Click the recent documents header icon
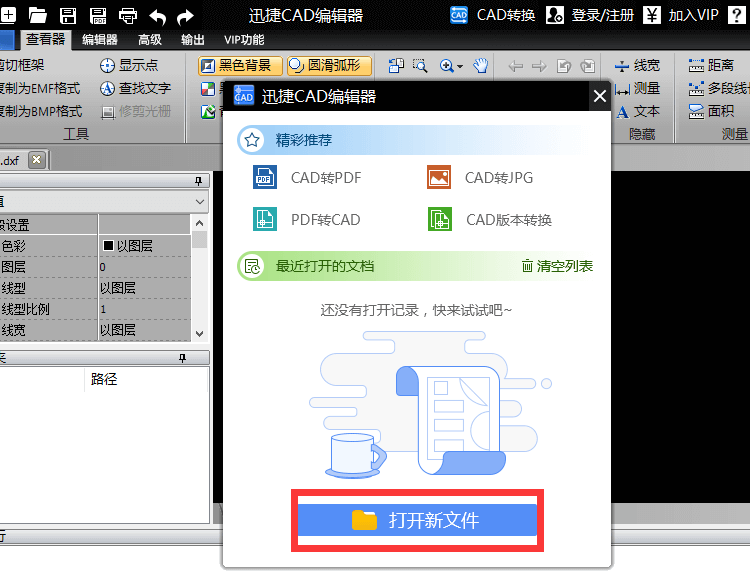Screen dimensions: 750x582 (252, 266)
